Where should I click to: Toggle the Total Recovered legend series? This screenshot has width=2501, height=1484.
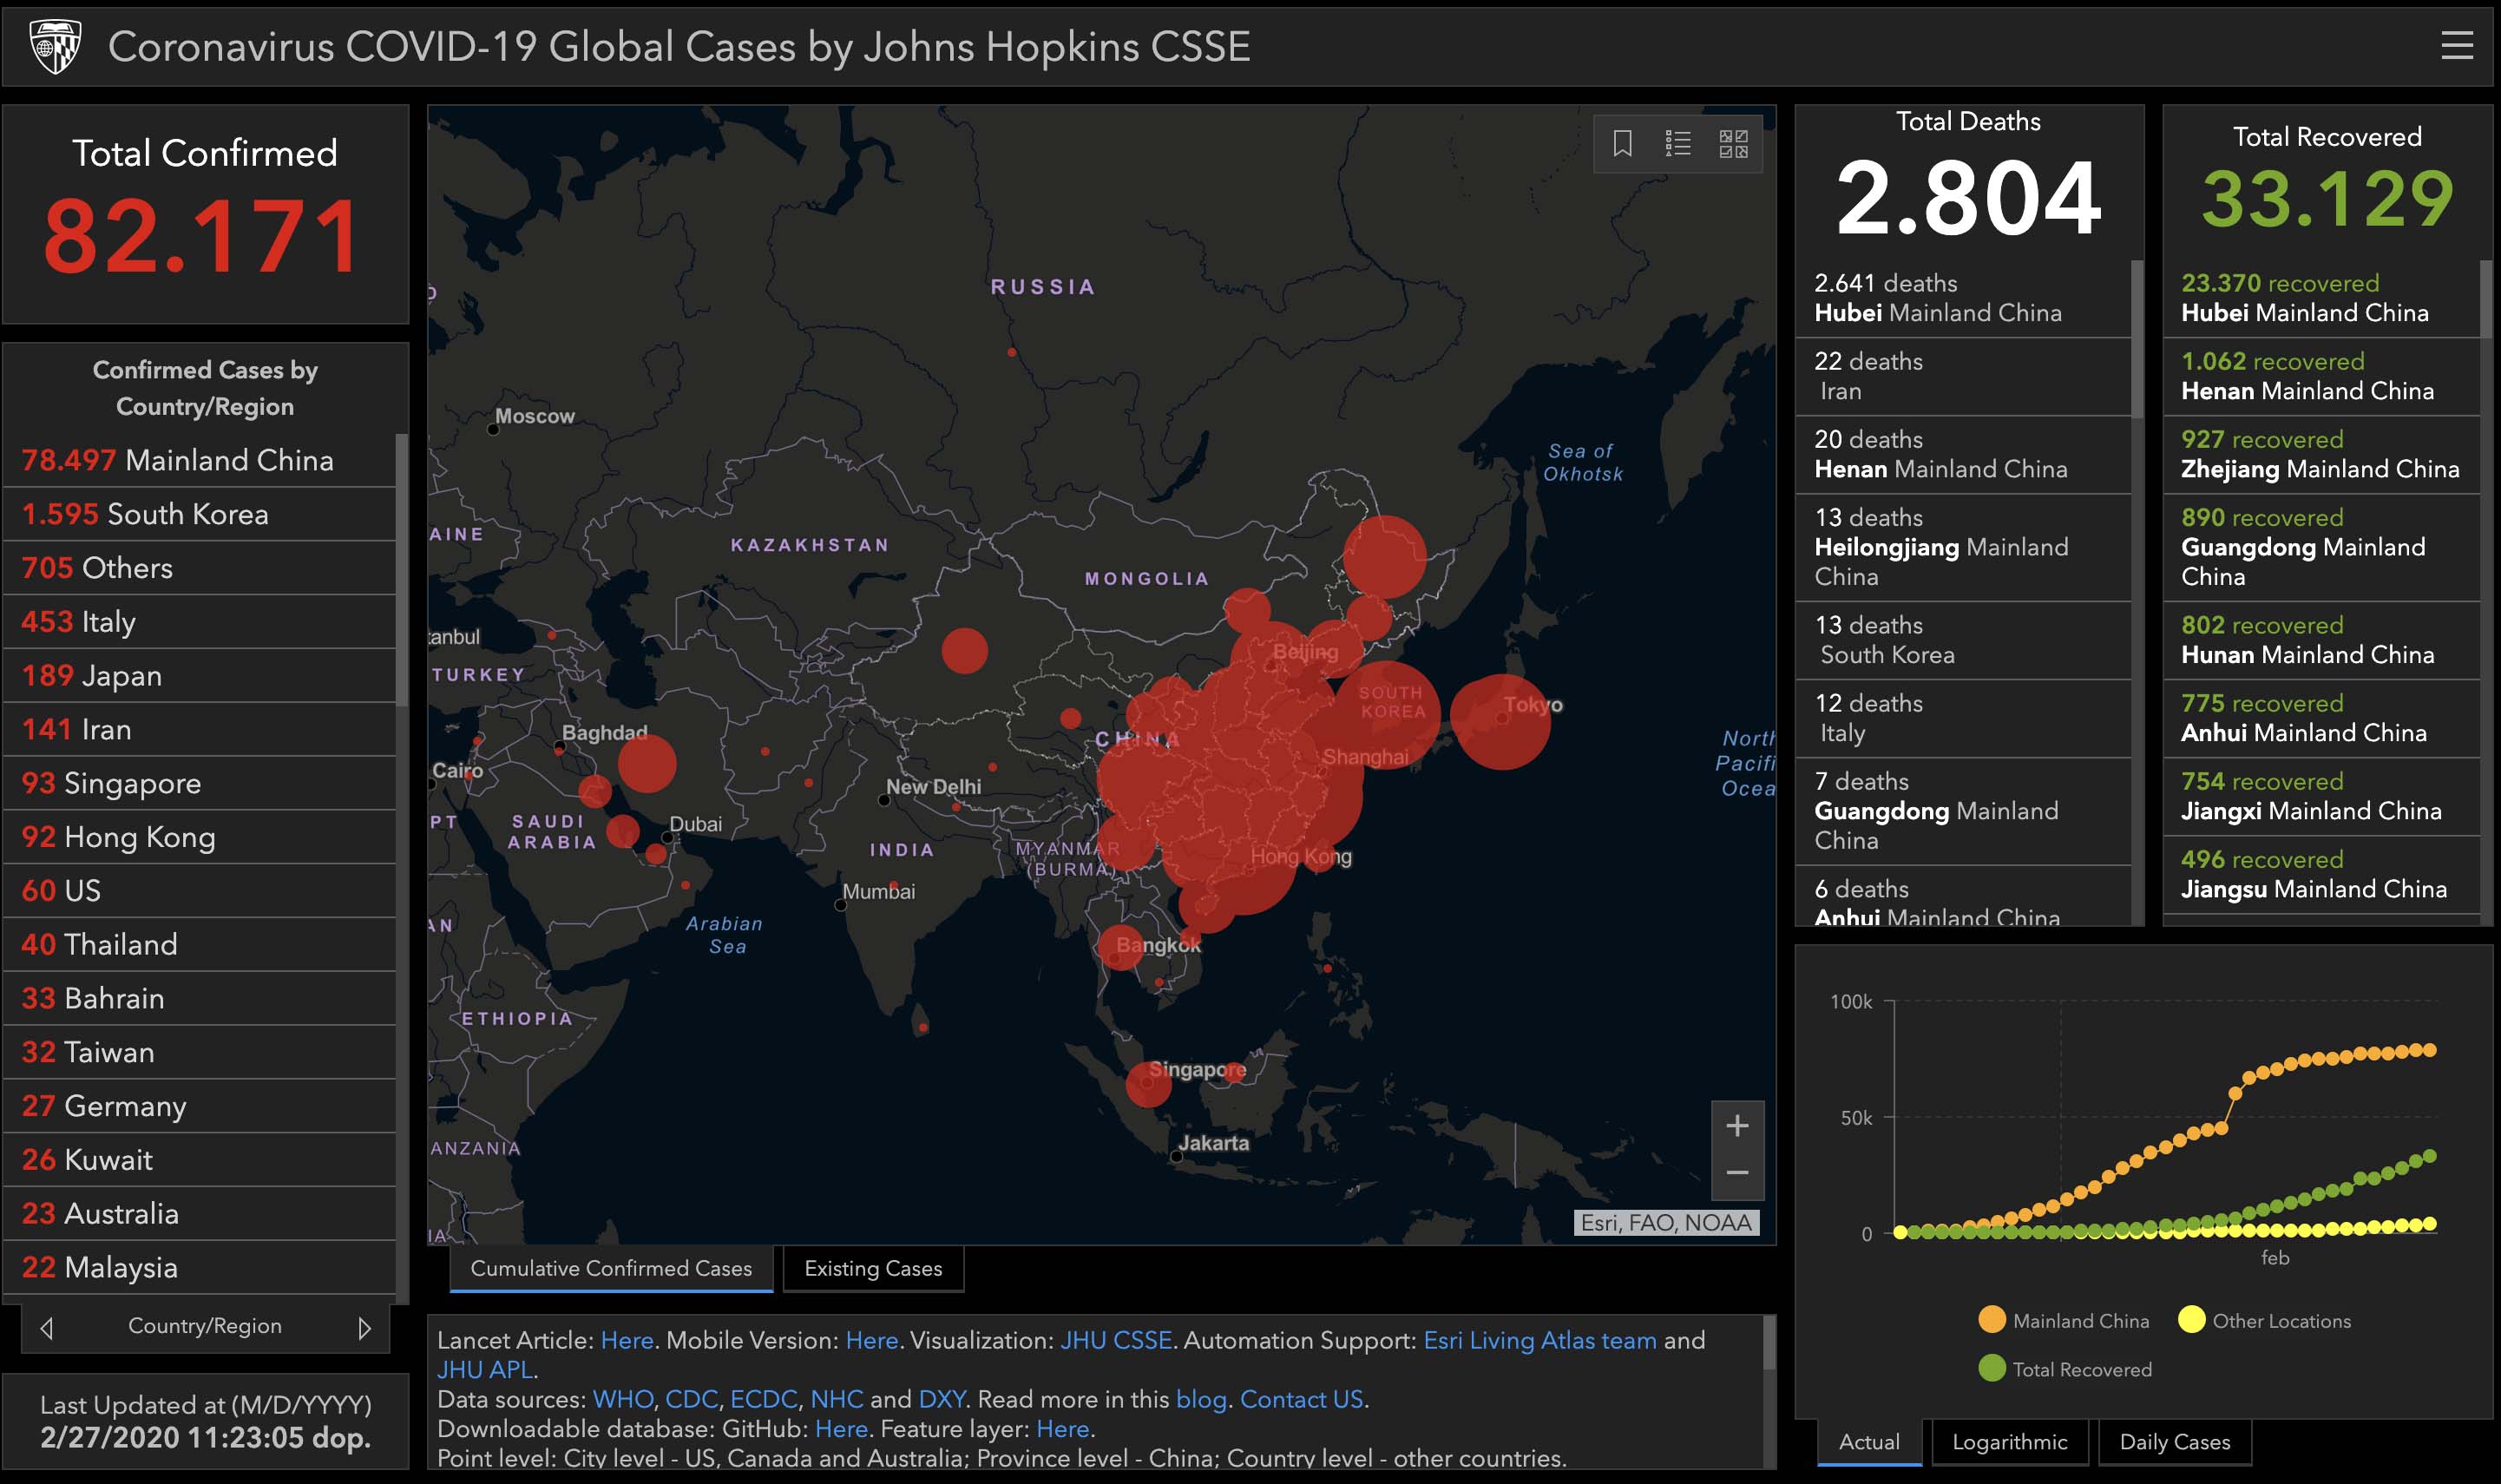[2064, 1369]
